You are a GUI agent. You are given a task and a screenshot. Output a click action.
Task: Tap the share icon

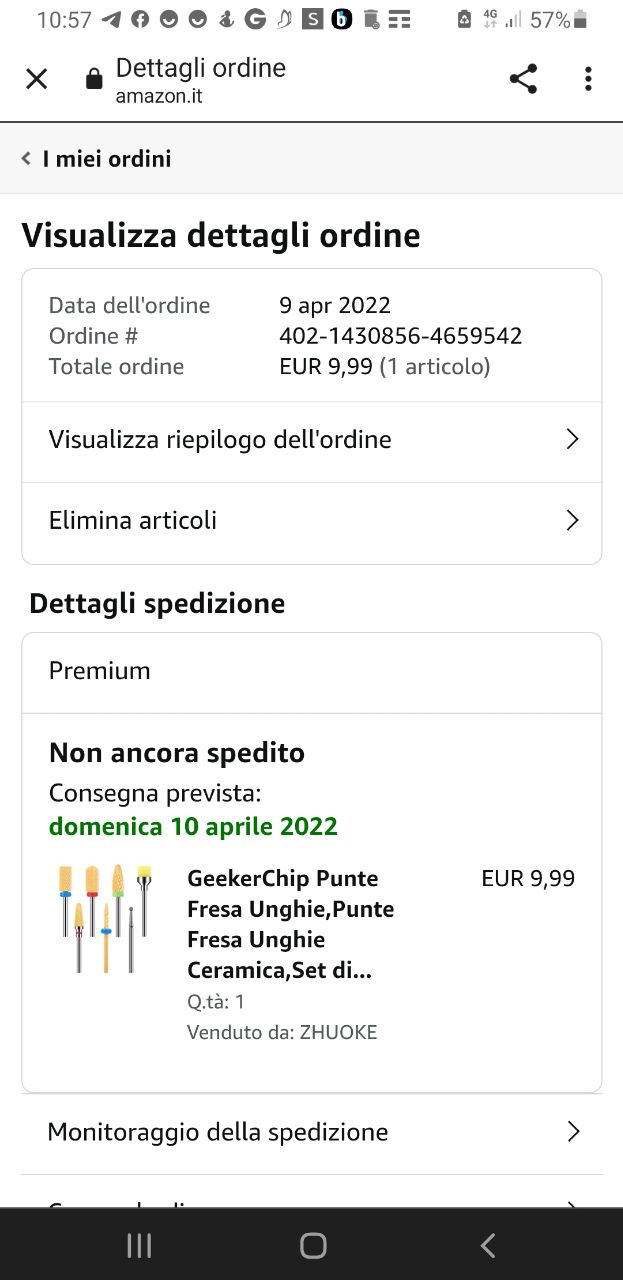click(x=523, y=79)
